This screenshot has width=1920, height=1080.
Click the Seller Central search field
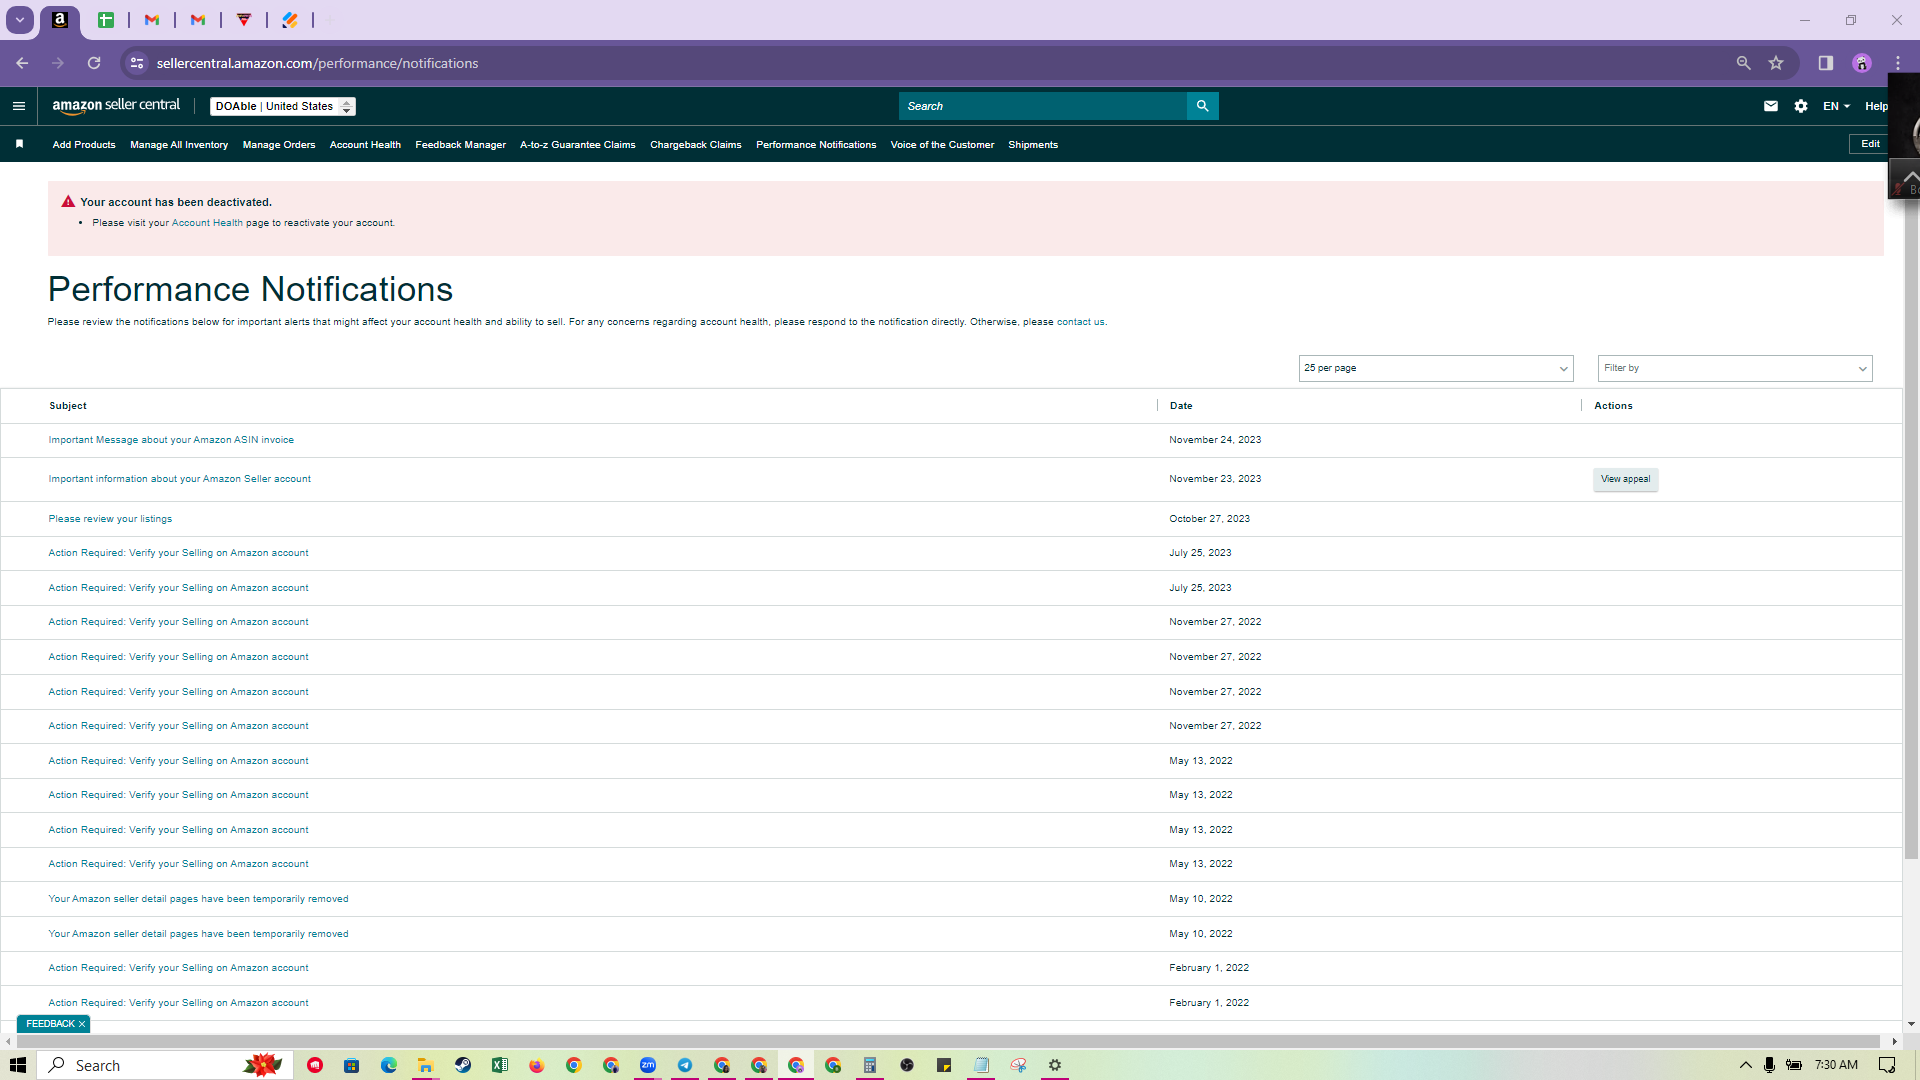pyautogui.click(x=1042, y=106)
